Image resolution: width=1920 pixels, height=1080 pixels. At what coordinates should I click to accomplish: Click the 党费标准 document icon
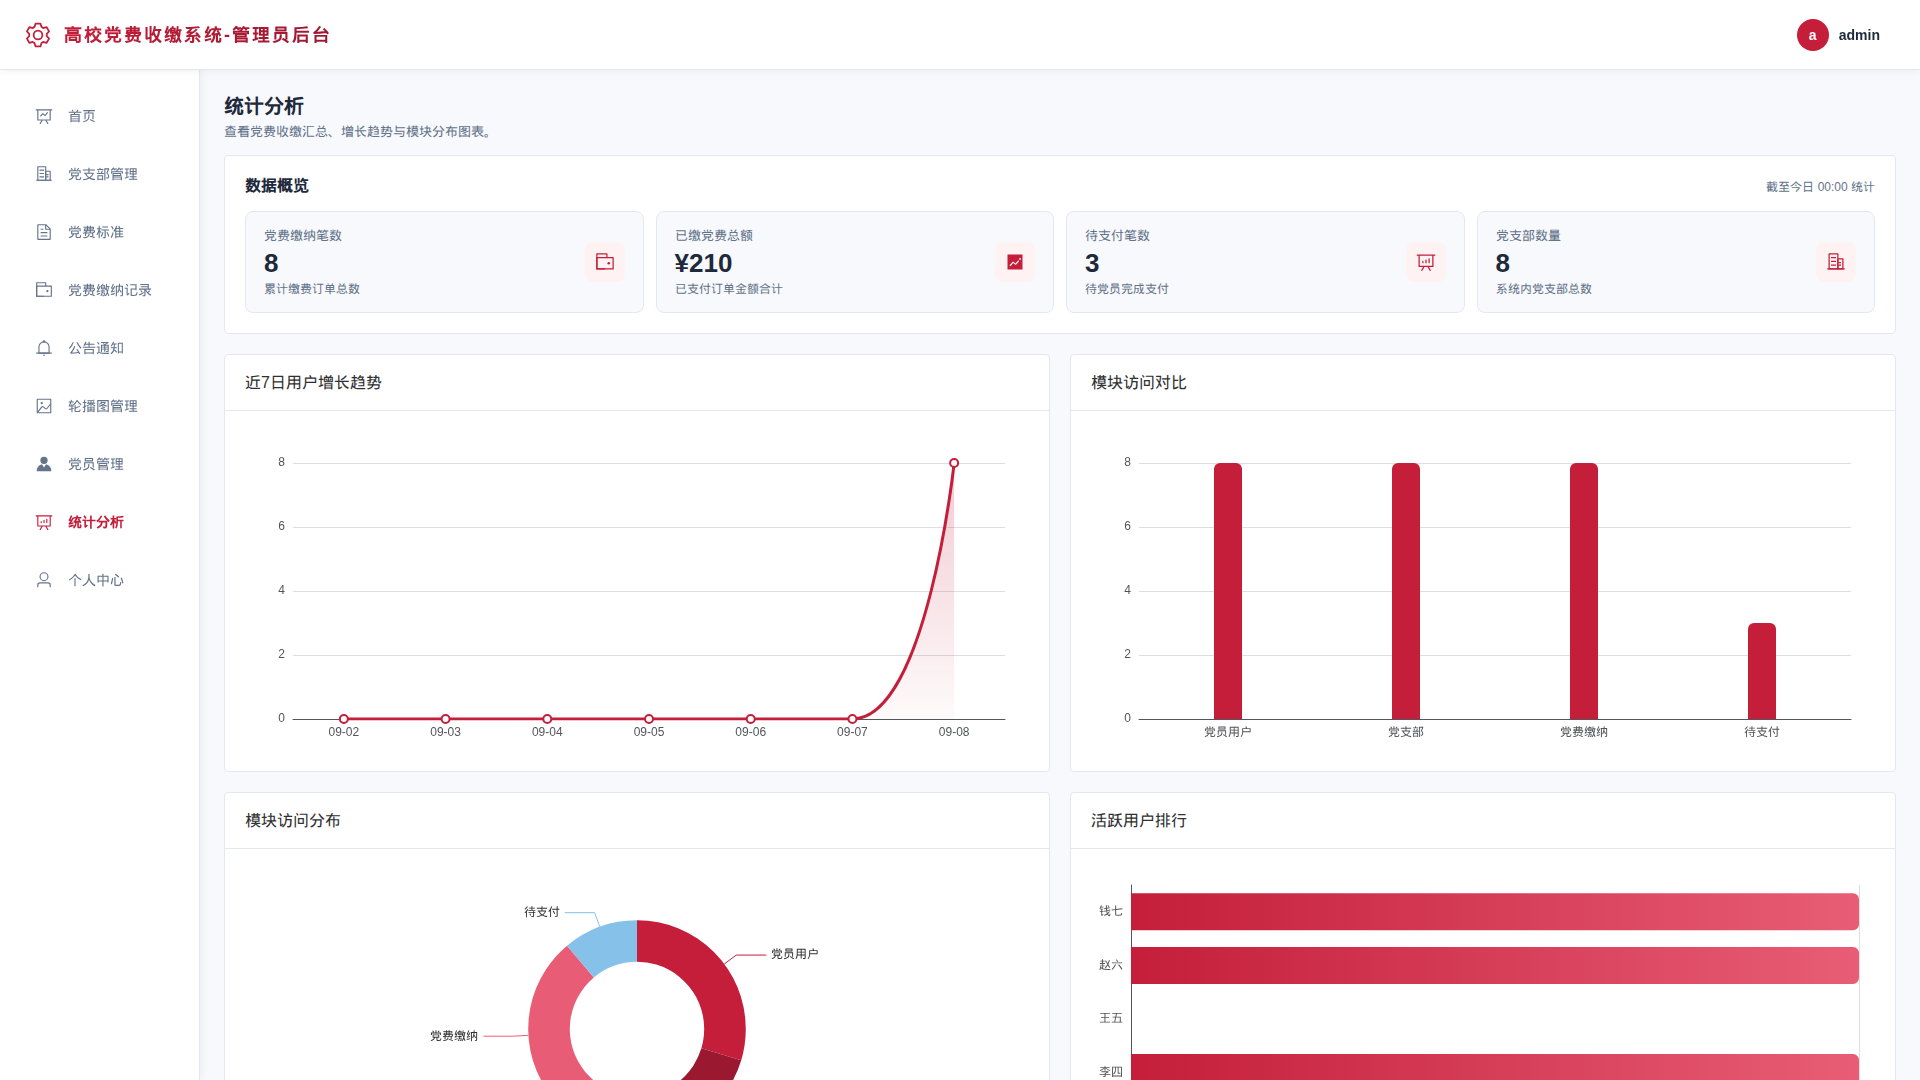pyautogui.click(x=44, y=232)
